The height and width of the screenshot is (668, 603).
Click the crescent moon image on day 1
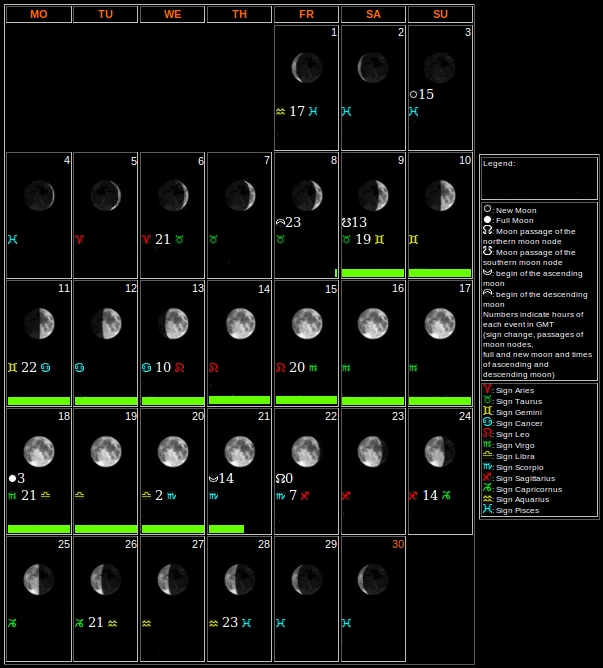pos(306,67)
